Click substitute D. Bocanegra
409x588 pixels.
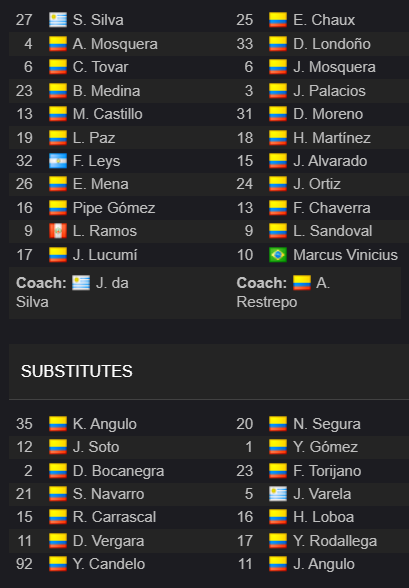(x=118, y=471)
